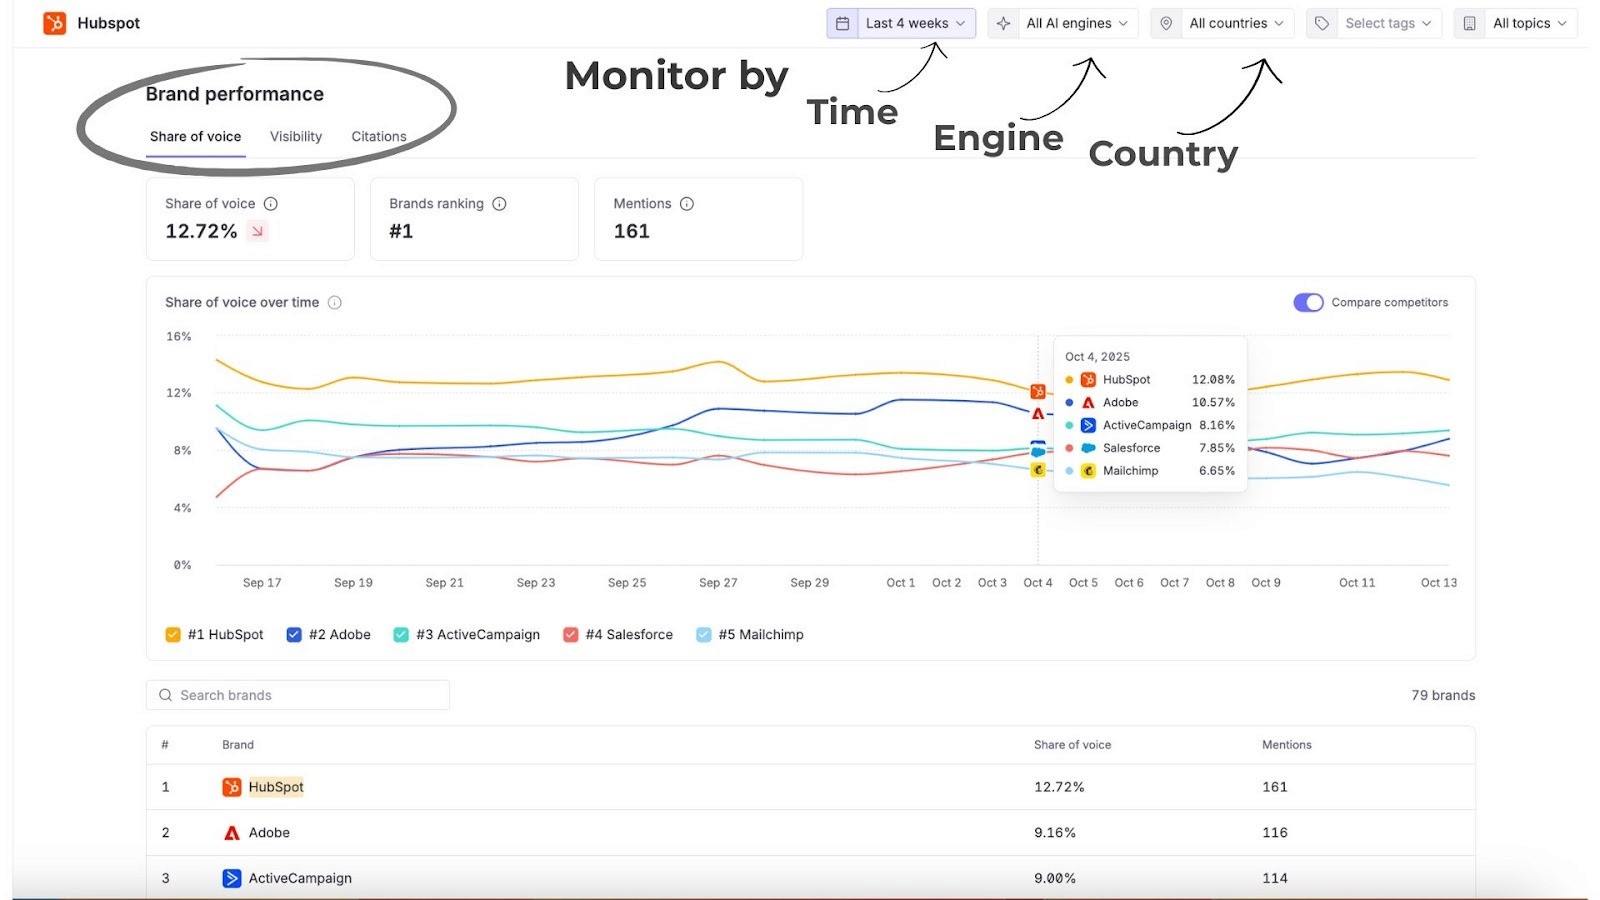This screenshot has width=1600, height=900.
Task: Click the info icon next to Brands ranking
Action: point(499,204)
